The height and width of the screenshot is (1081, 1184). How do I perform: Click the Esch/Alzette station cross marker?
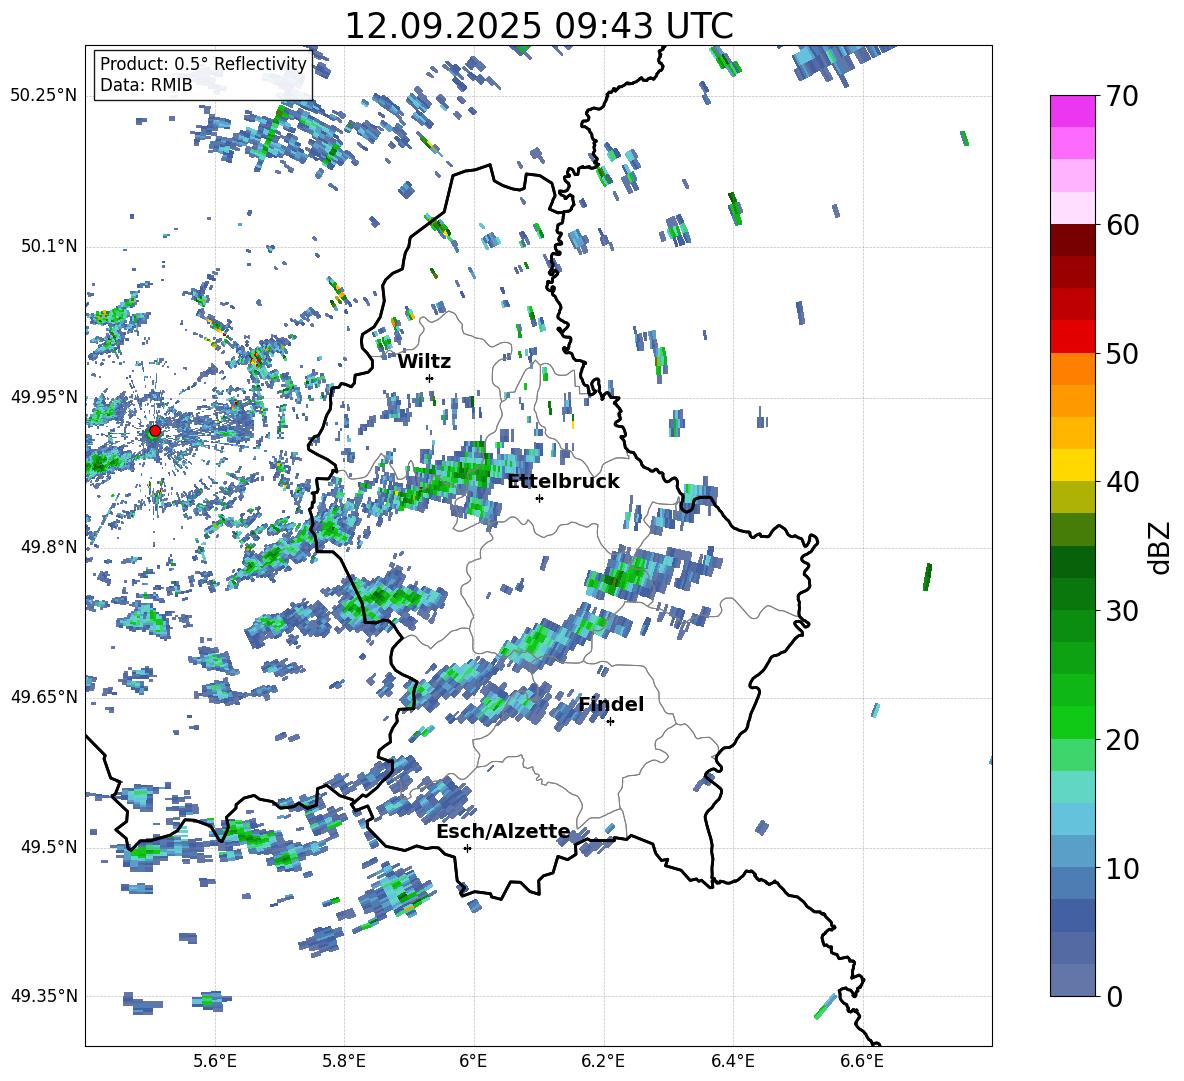coord(467,848)
